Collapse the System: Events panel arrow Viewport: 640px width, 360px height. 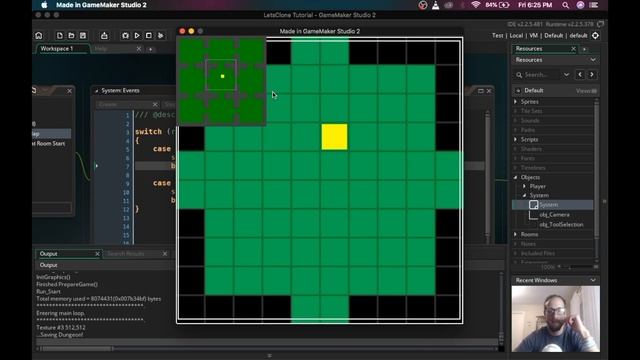pyautogui.click(x=97, y=91)
